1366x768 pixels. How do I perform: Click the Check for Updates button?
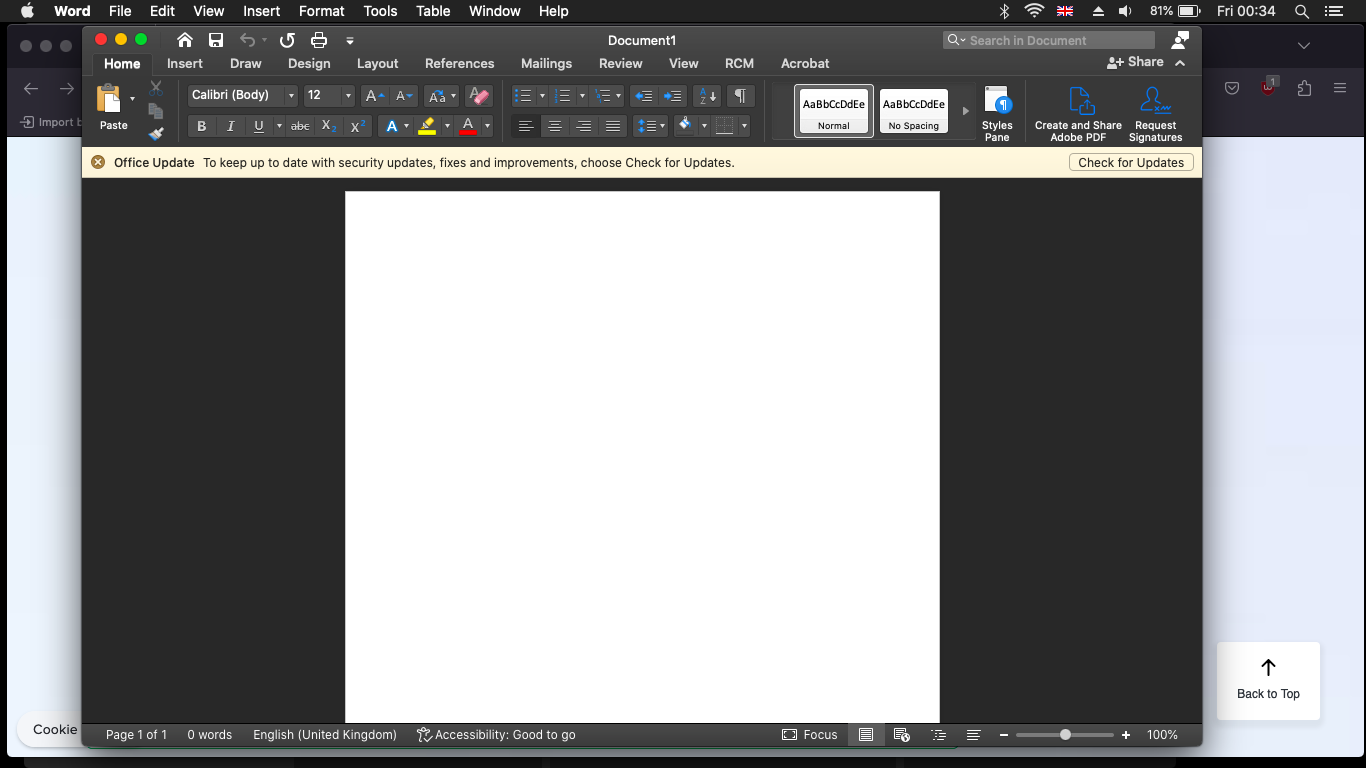1130,162
